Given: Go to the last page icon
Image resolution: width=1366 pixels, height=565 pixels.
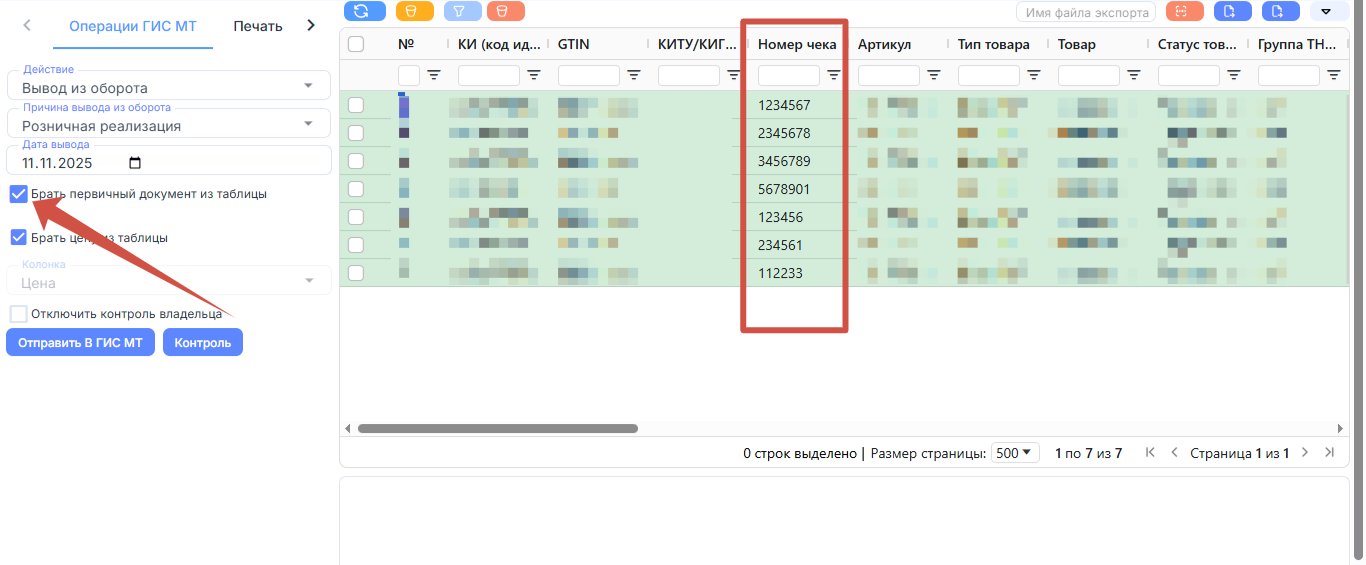Looking at the screenshot, I should coord(1329,453).
